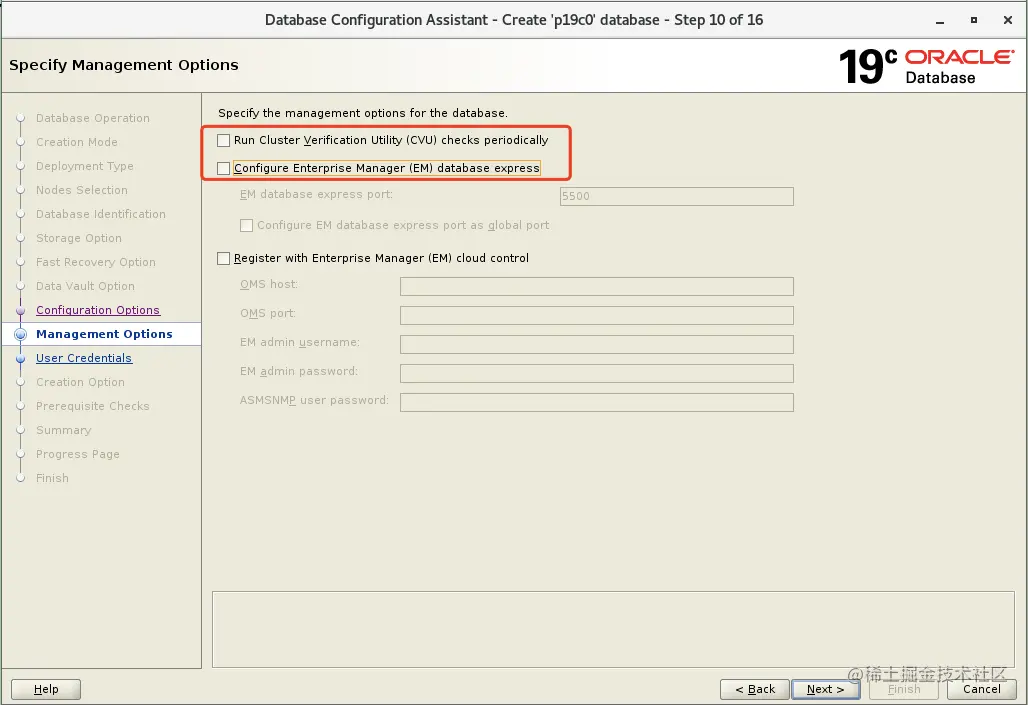The width and height of the screenshot is (1028, 705).
Task: Go to Configuration Options step link
Action: [x=98, y=310]
